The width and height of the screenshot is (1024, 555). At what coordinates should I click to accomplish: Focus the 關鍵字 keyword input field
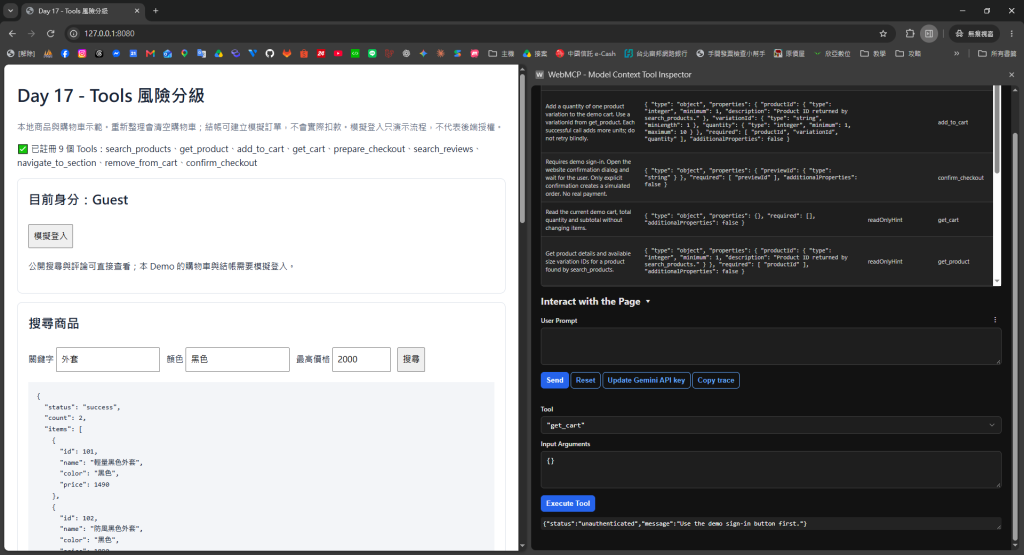[108, 359]
